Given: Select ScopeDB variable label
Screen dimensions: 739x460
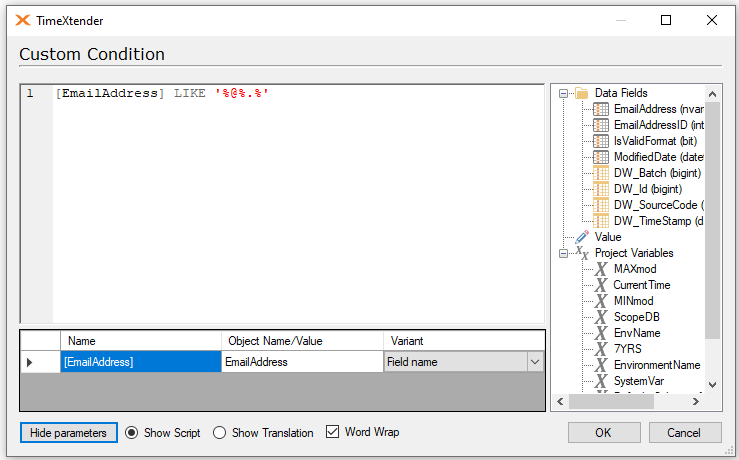Looking at the screenshot, I should [636, 317].
